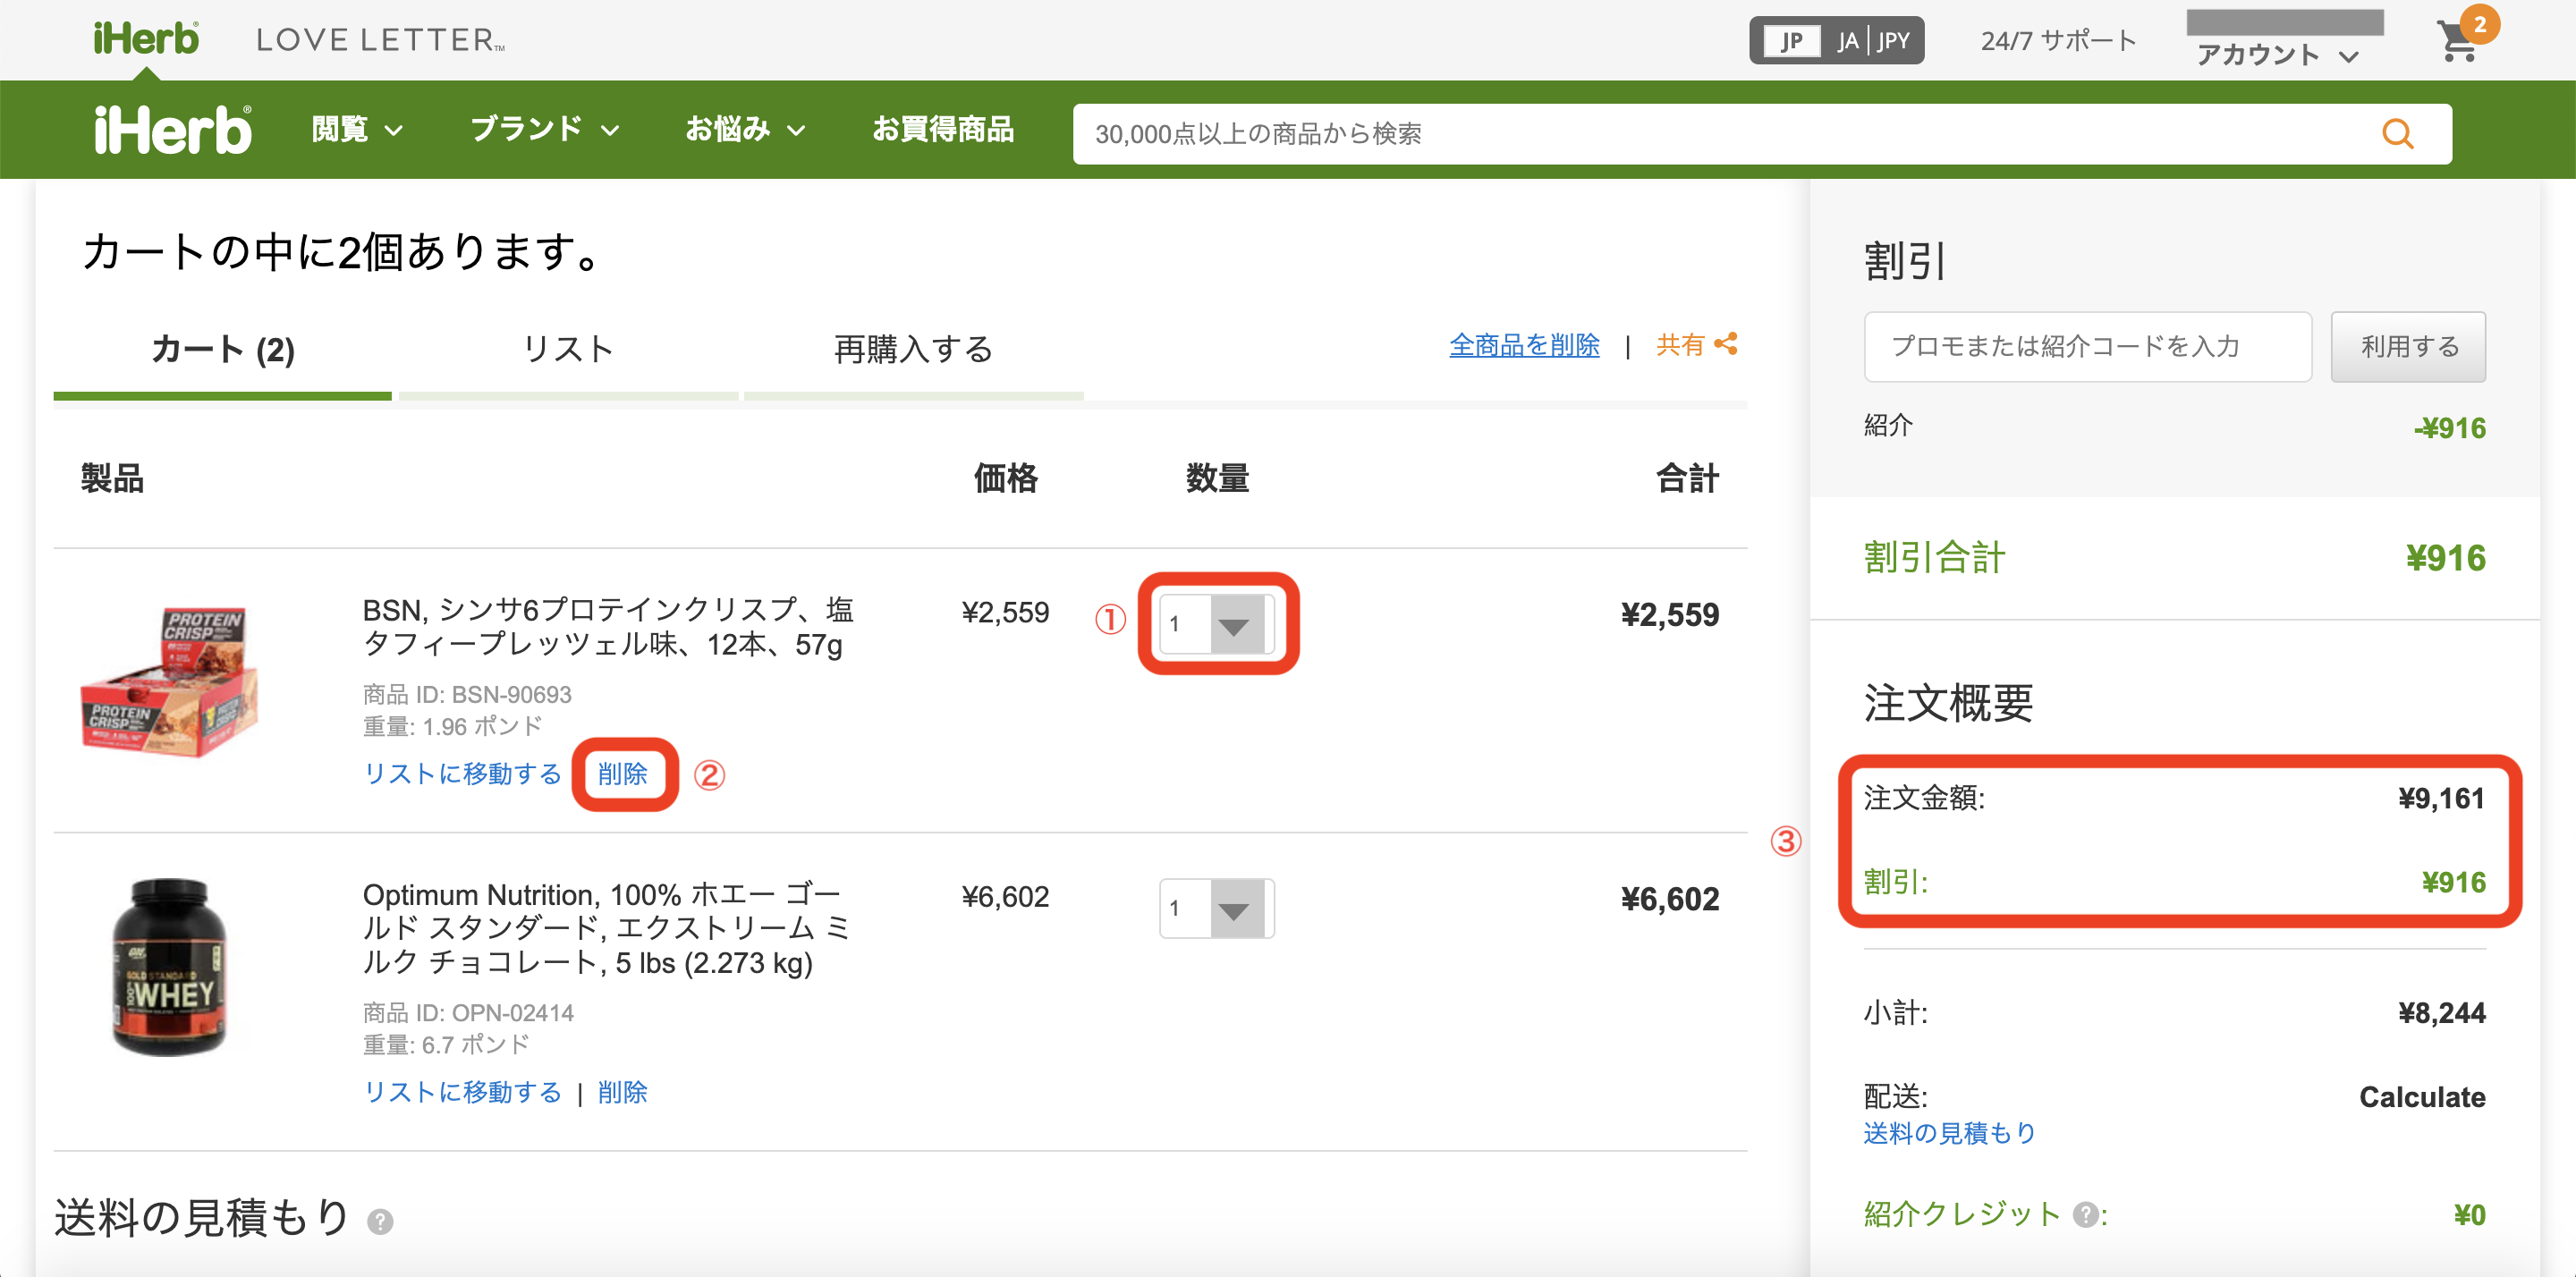The image size is (2576, 1277).
Task: Click リストに移動する for BSN item
Action: click(462, 774)
